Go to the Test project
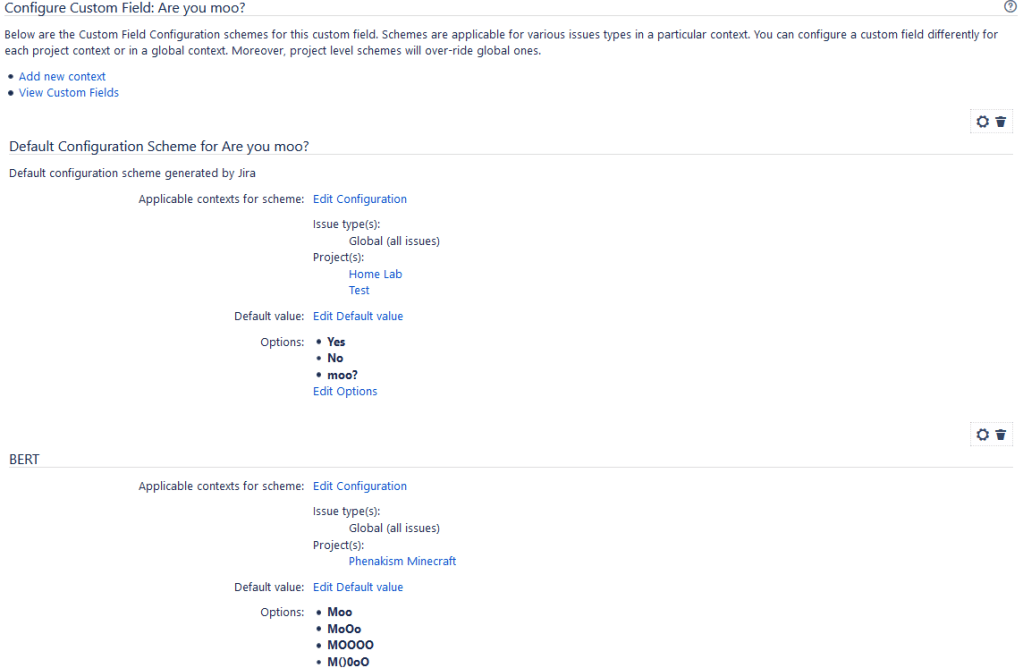 (359, 290)
